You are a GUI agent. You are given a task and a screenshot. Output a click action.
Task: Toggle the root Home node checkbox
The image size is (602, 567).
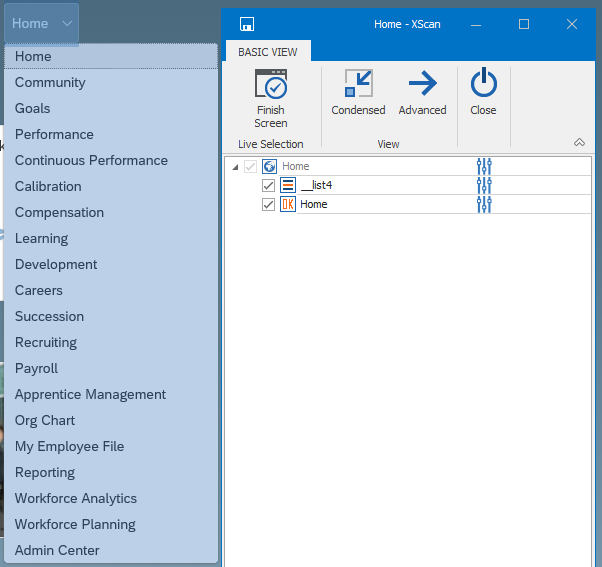[250, 167]
